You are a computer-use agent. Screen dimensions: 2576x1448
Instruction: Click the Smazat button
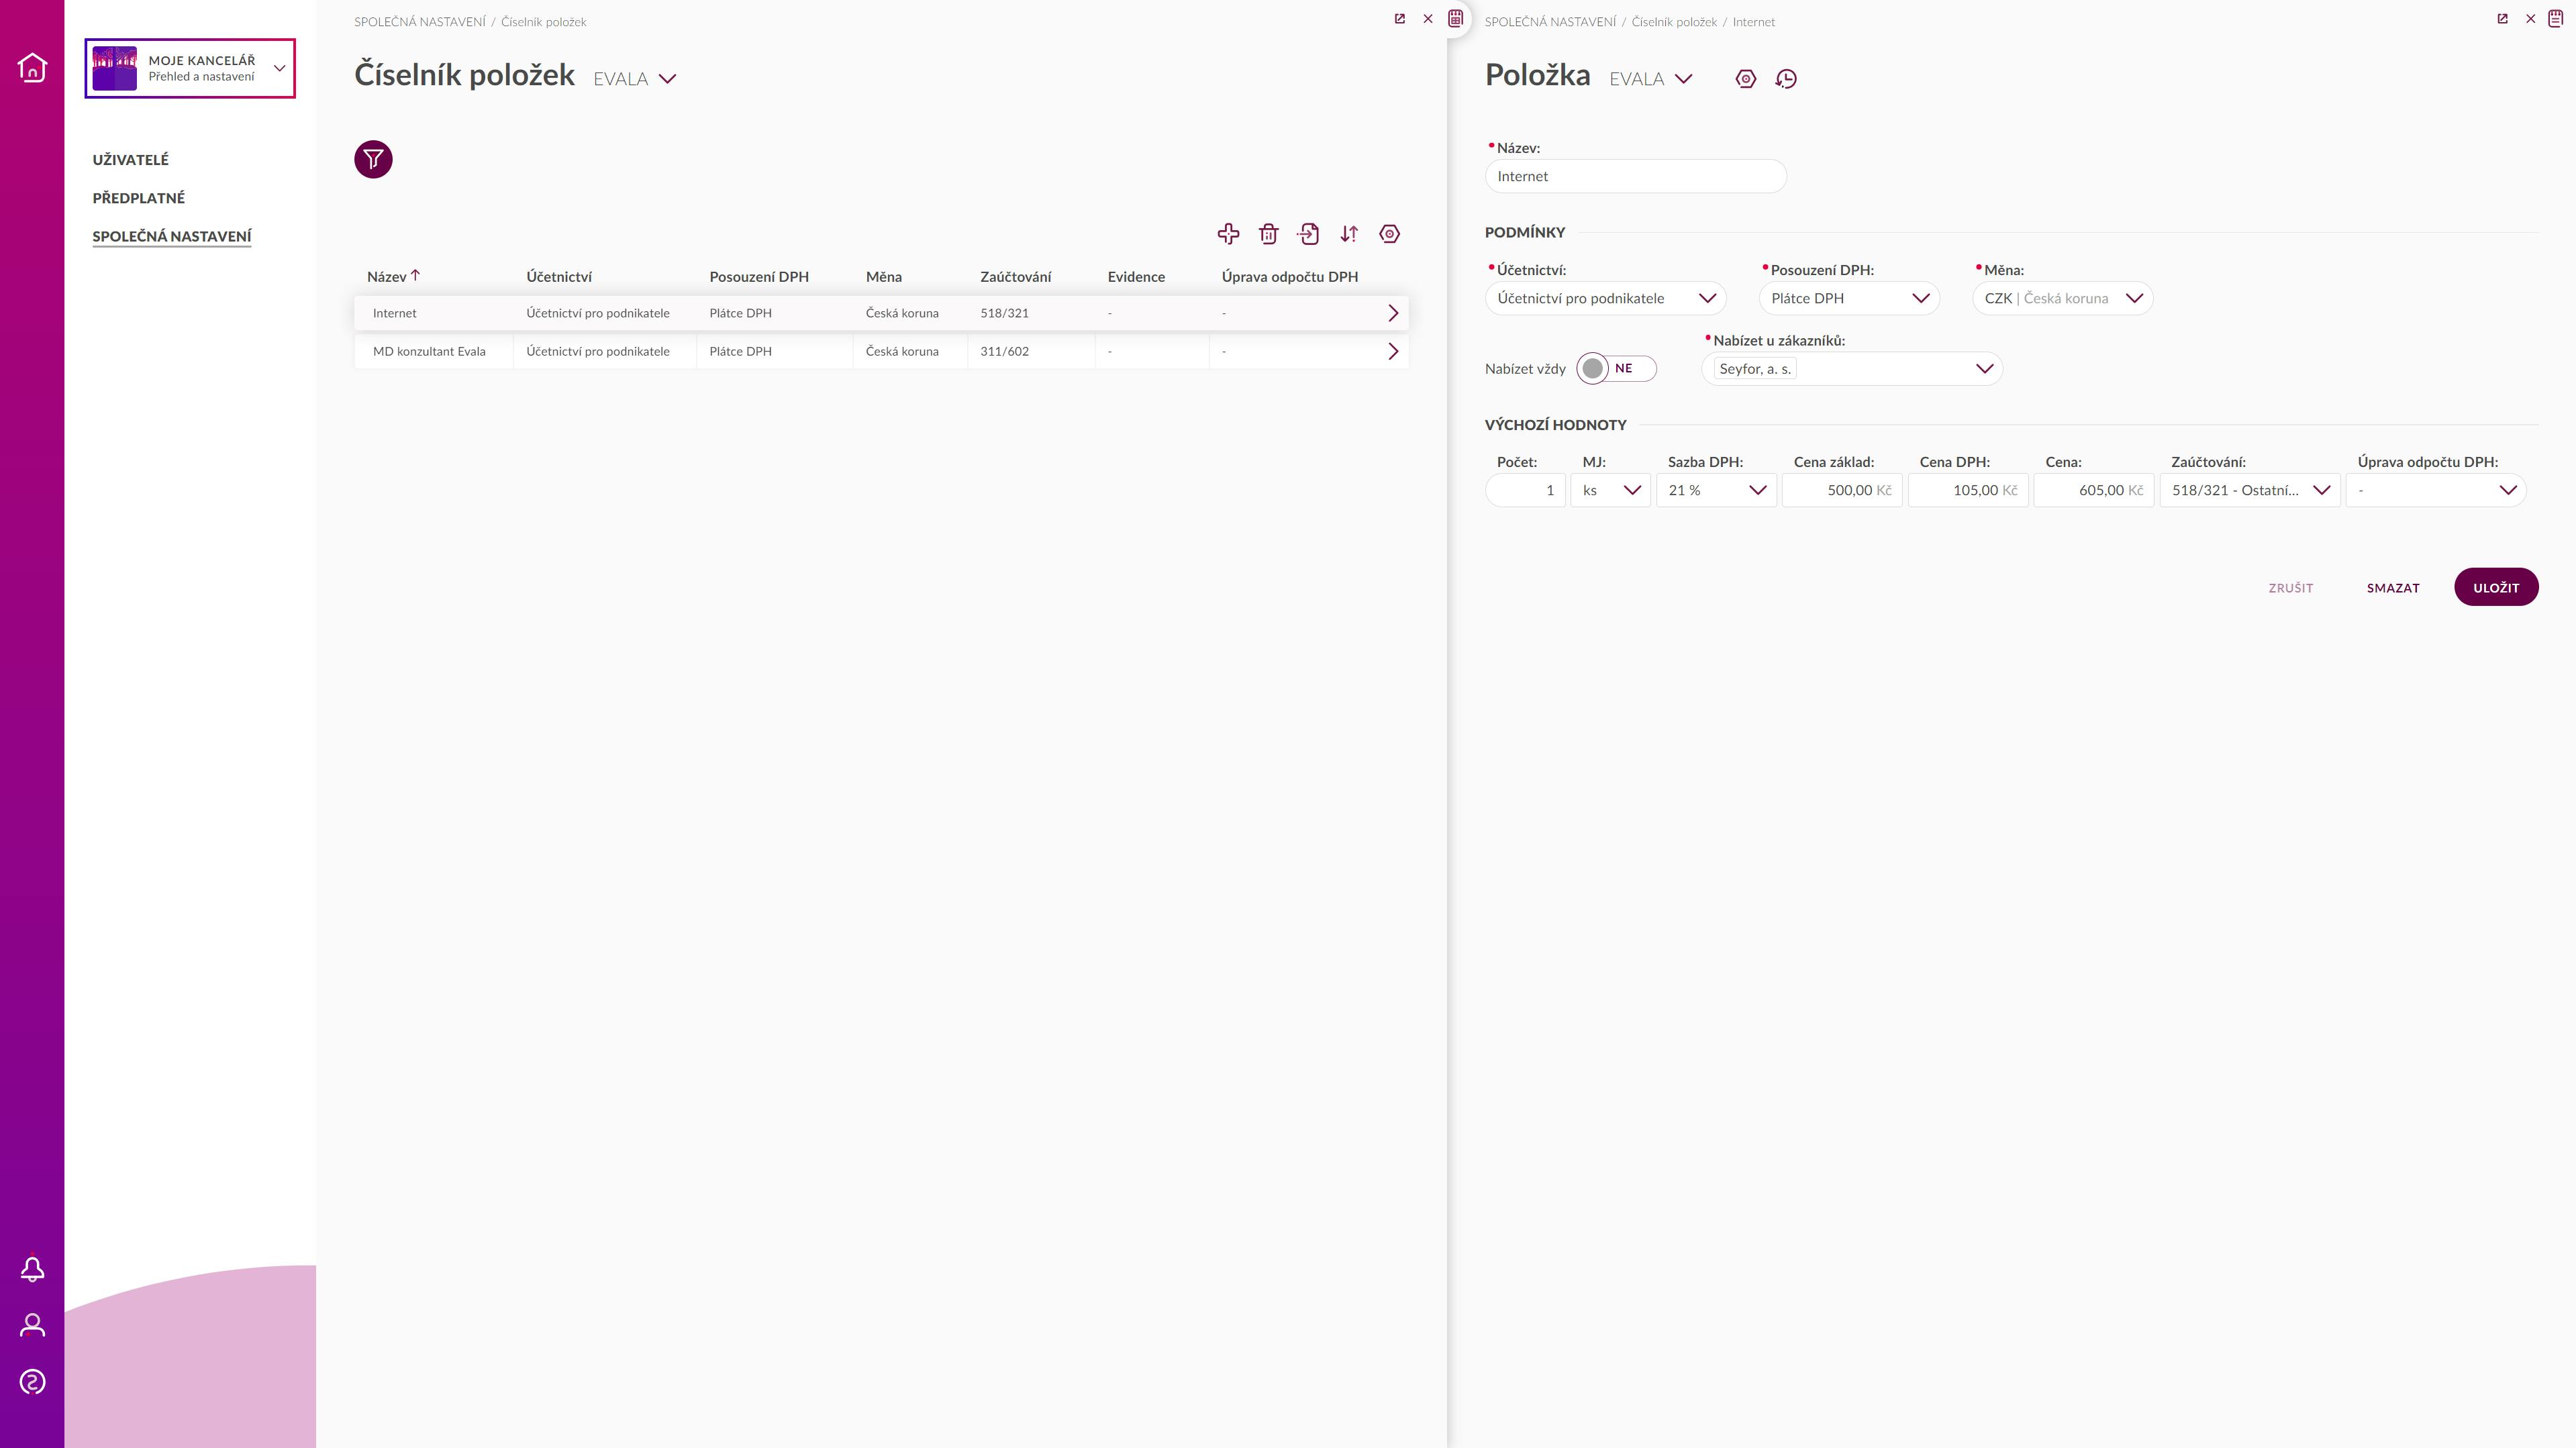pyautogui.click(x=2393, y=588)
